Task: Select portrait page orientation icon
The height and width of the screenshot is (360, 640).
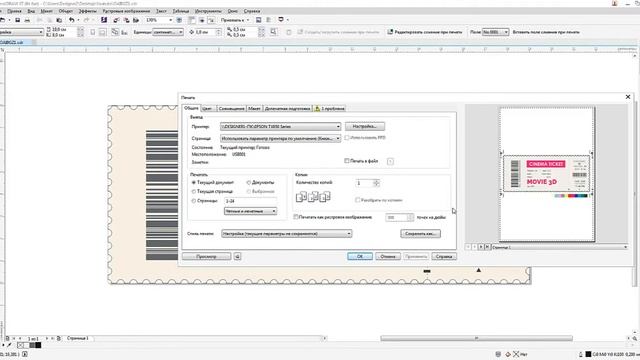Action: point(93,32)
